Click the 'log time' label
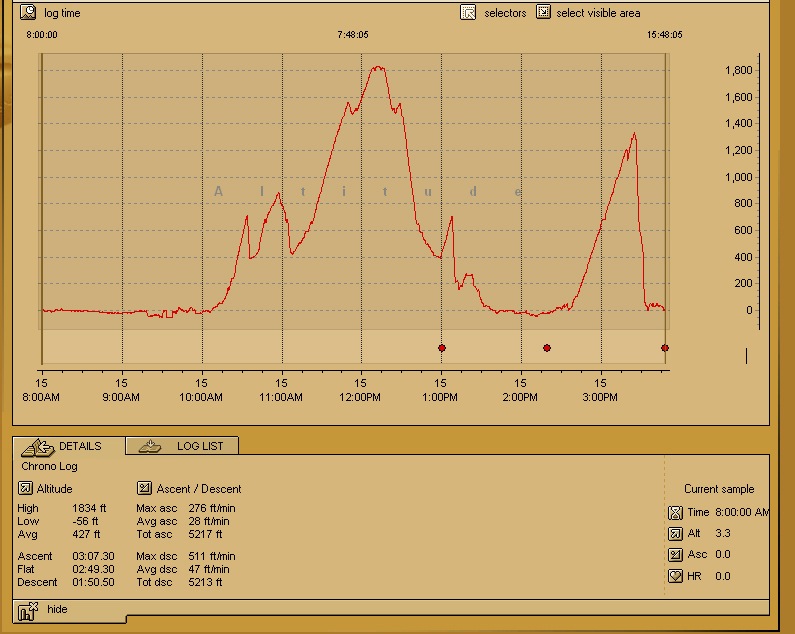Screen dimensions: 795x634 pos(62,13)
